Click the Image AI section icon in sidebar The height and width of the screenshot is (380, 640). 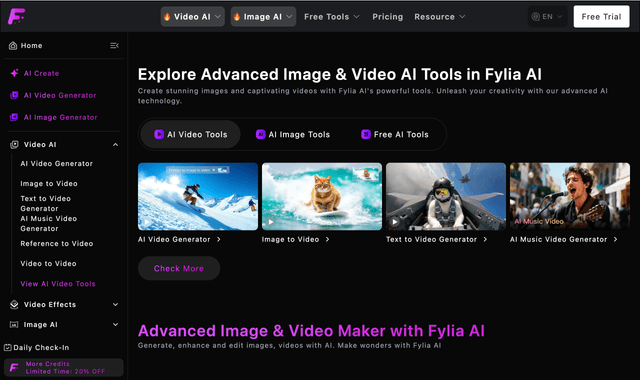[14, 324]
